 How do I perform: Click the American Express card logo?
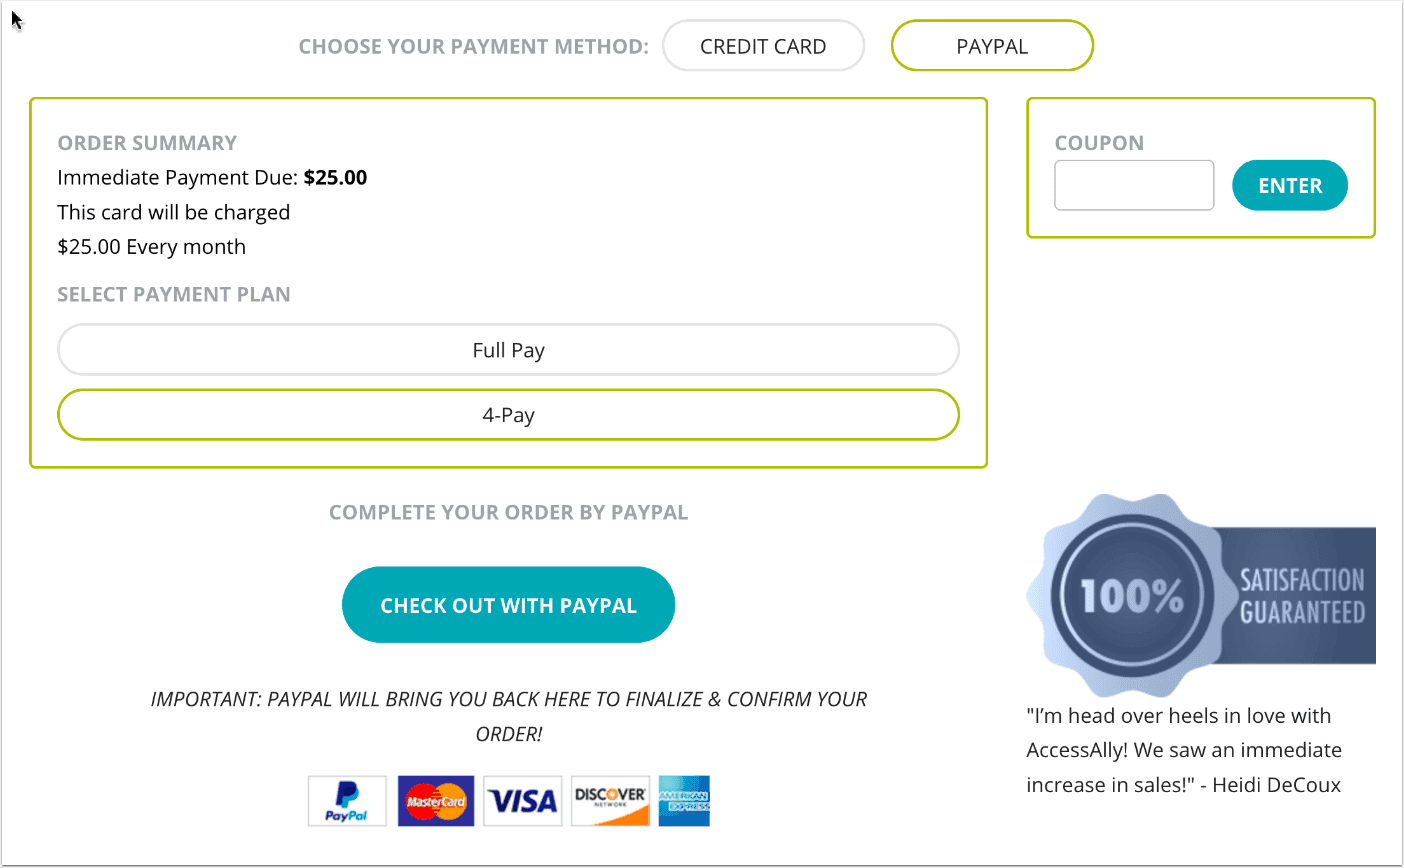point(684,801)
